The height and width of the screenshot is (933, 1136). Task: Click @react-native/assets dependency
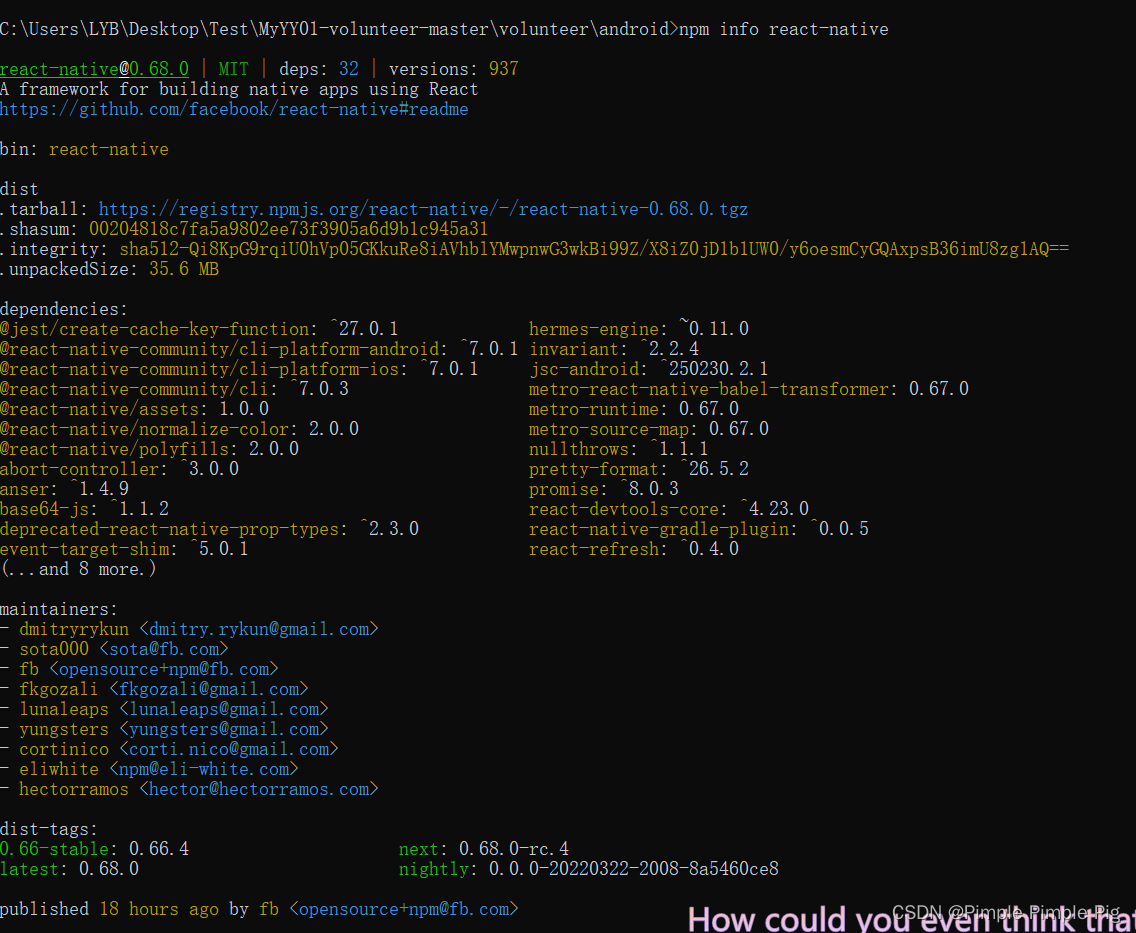(x=134, y=409)
